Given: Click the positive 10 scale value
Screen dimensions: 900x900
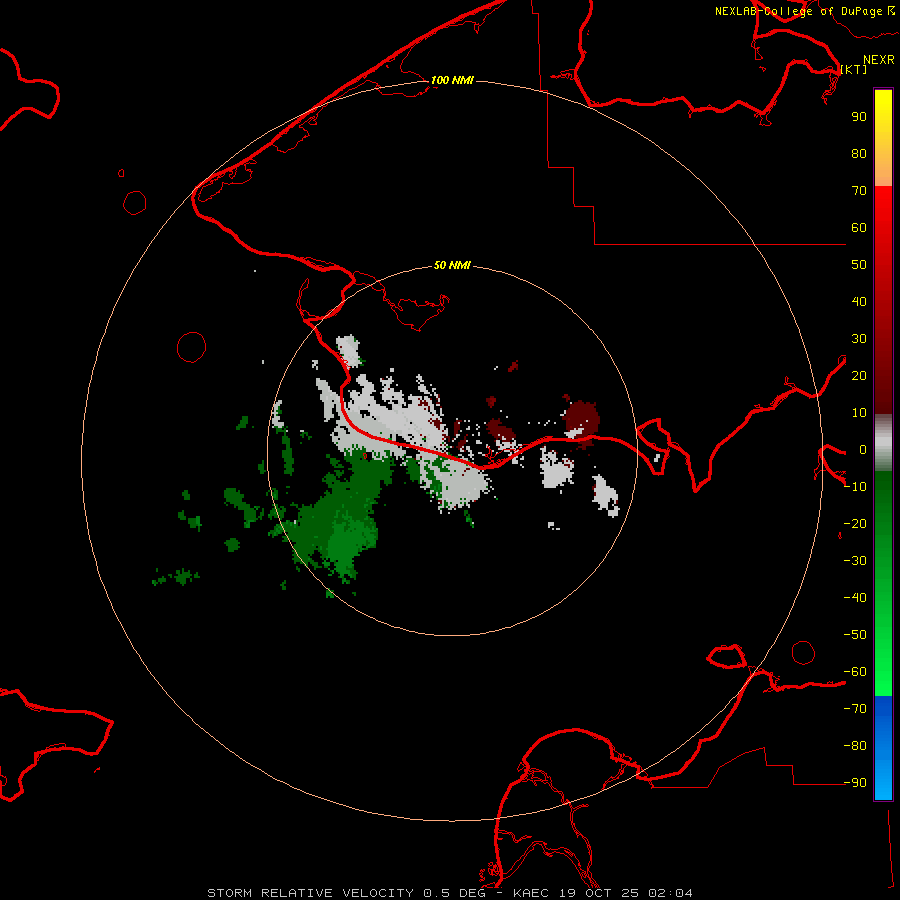Looking at the screenshot, I should pos(859,413).
